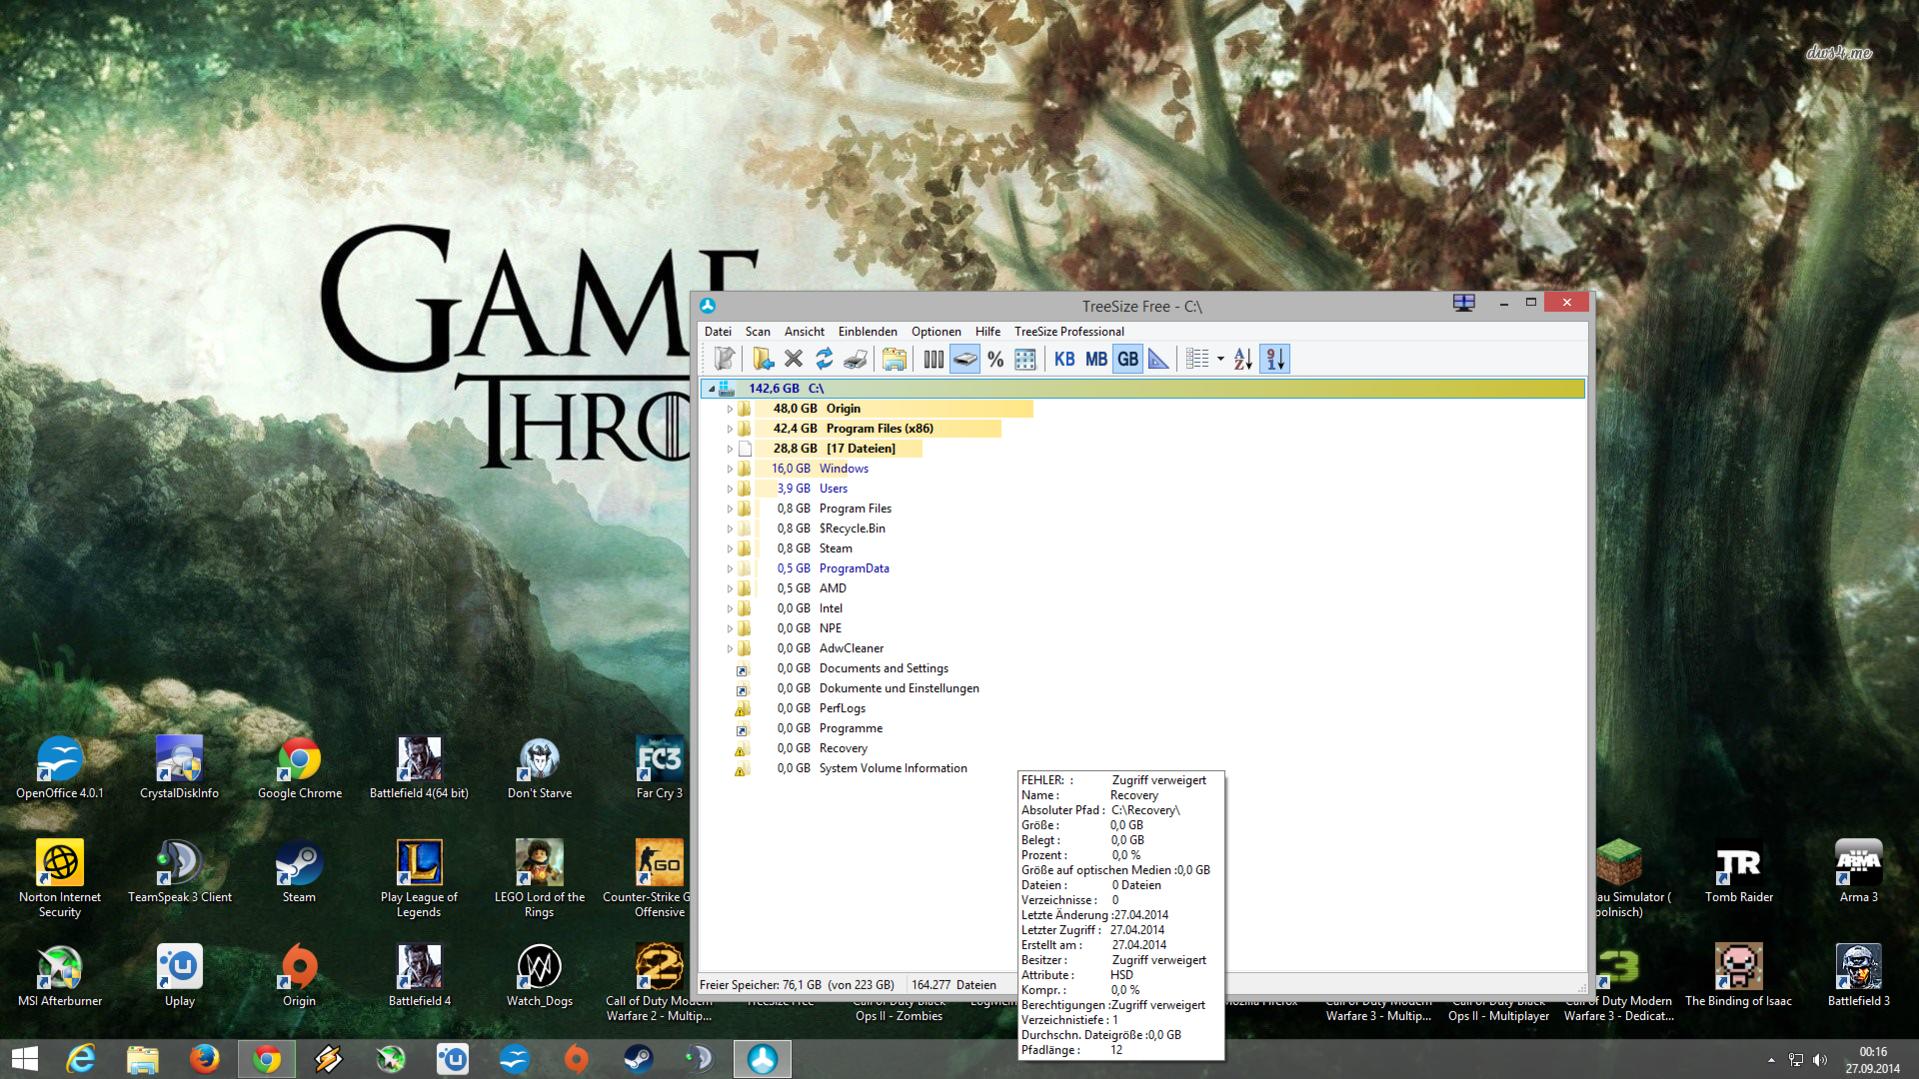The width and height of the screenshot is (1919, 1079).
Task: Click the list-style view icon in the toolbar
Action: tap(1197, 359)
